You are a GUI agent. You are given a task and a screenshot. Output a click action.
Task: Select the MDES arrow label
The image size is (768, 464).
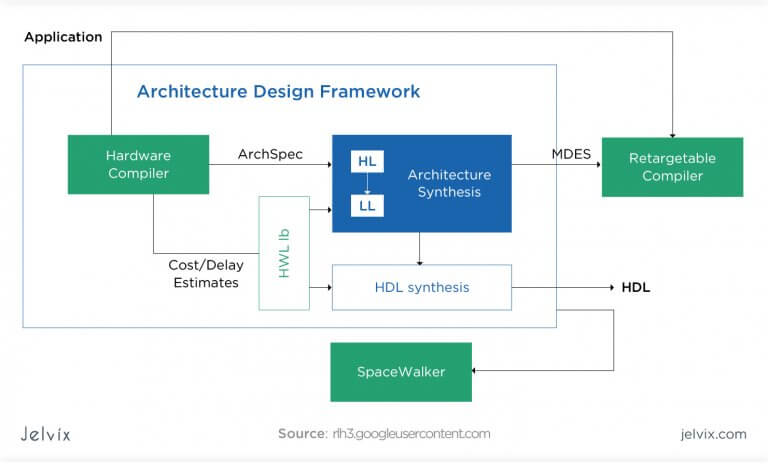point(571,154)
